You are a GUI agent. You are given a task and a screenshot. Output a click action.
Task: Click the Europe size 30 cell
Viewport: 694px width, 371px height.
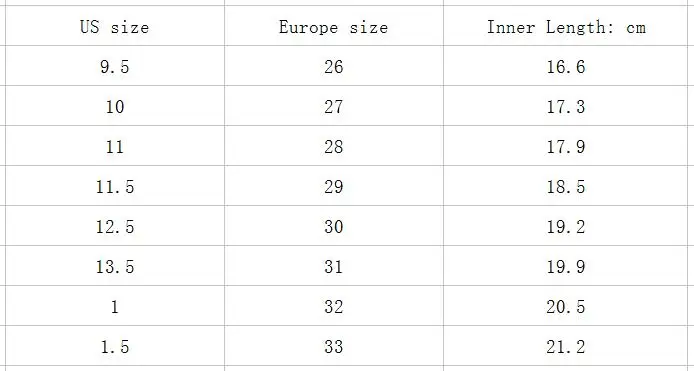tap(334, 226)
